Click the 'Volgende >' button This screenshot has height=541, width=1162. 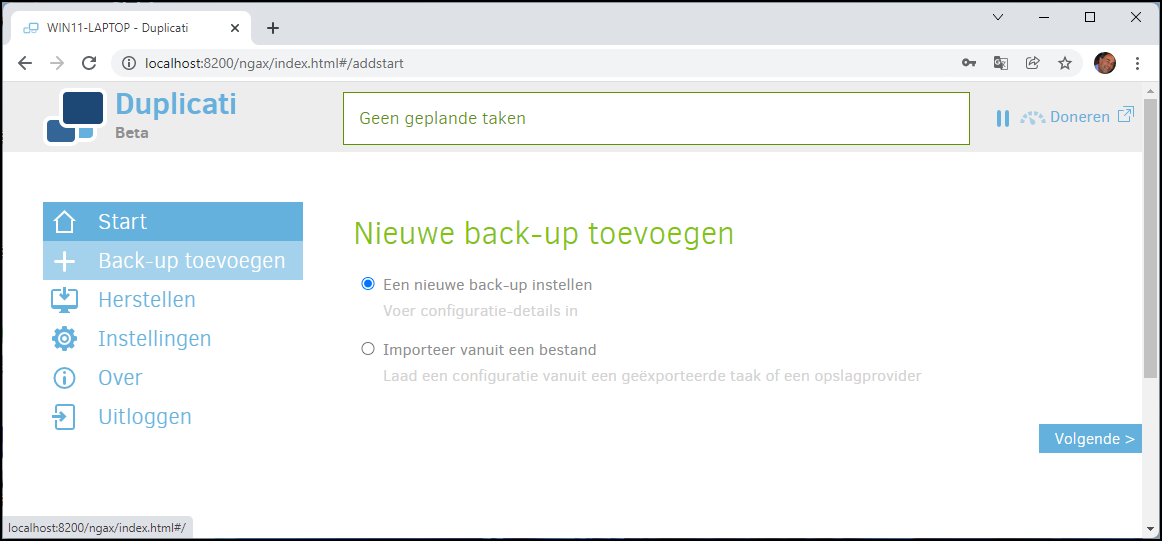tap(1090, 439)
